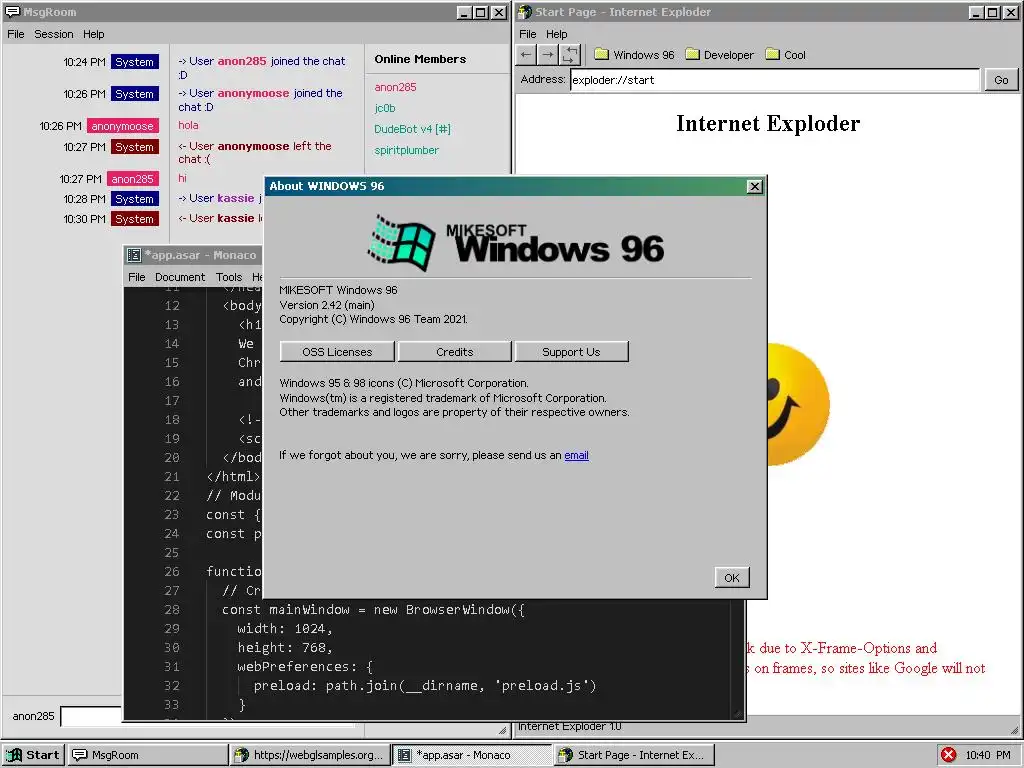
Task: Click the red error icon in system tray
Action: tap(948, 755)
